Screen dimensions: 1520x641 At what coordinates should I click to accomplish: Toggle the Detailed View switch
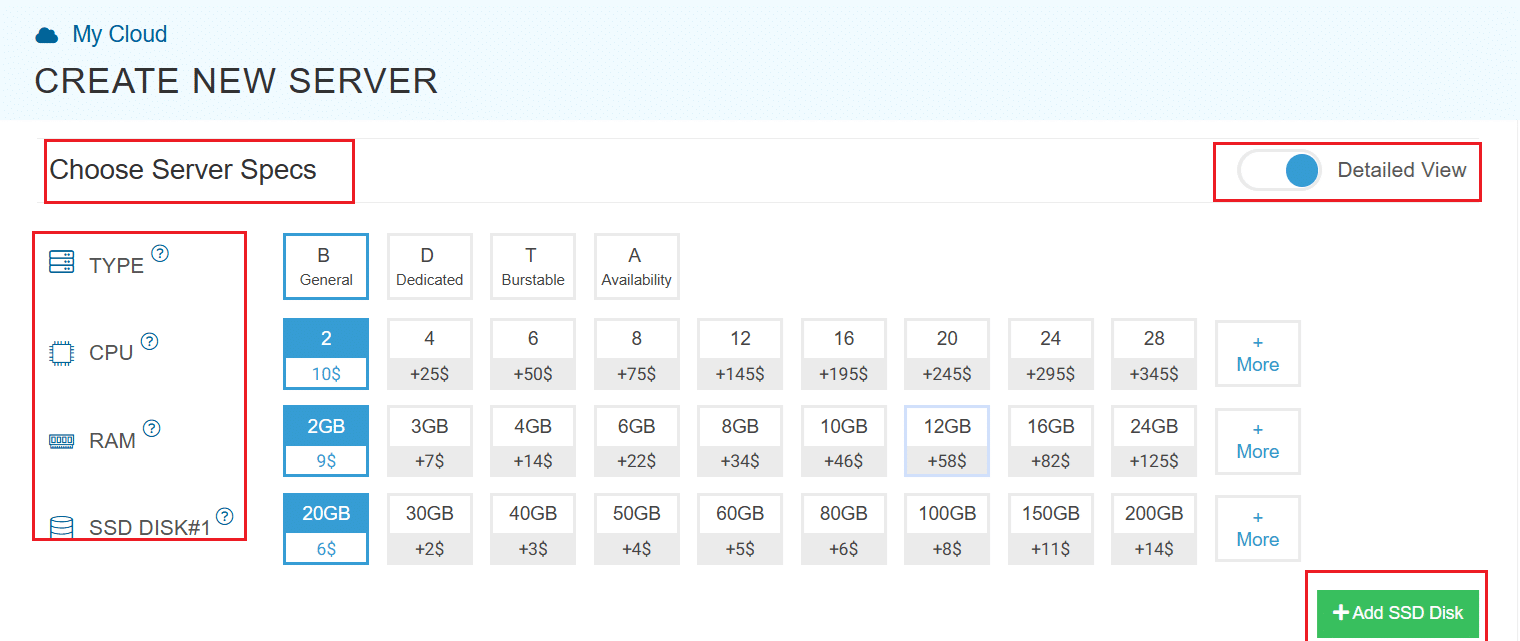(x=1280, y=171)
